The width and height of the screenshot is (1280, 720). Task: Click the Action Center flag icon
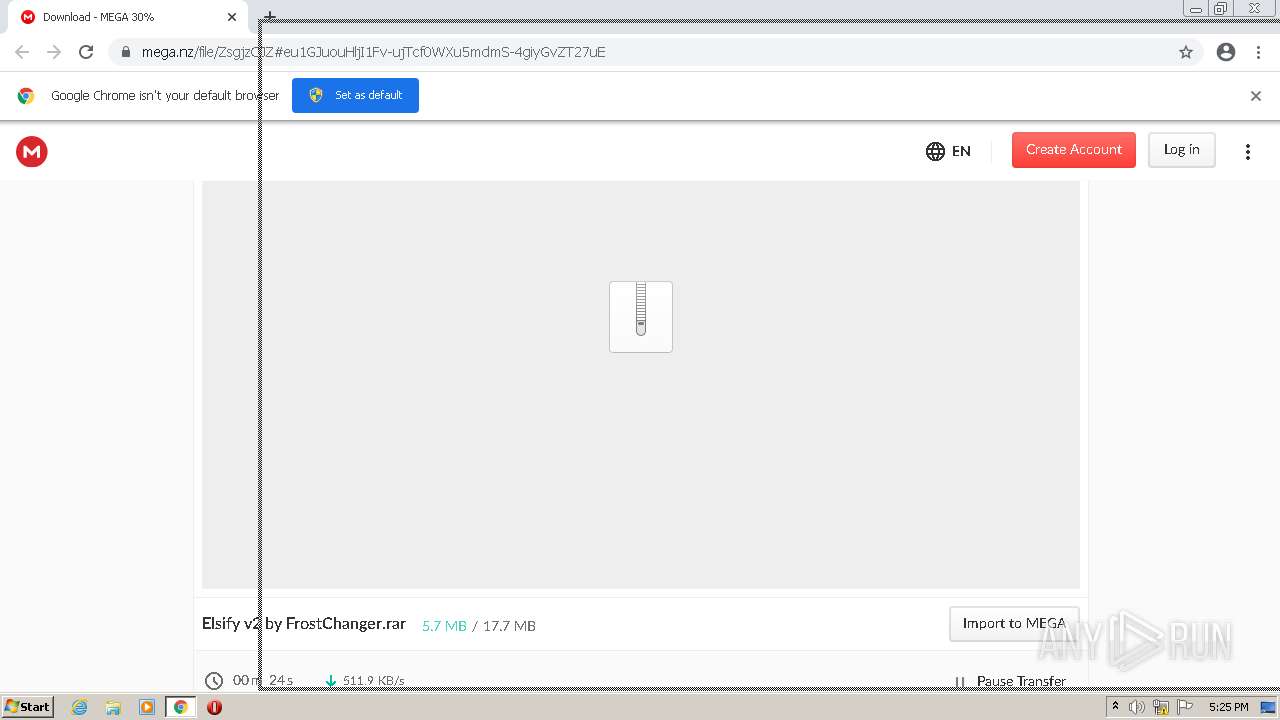pyautogui.click(x=1185, y=707)
